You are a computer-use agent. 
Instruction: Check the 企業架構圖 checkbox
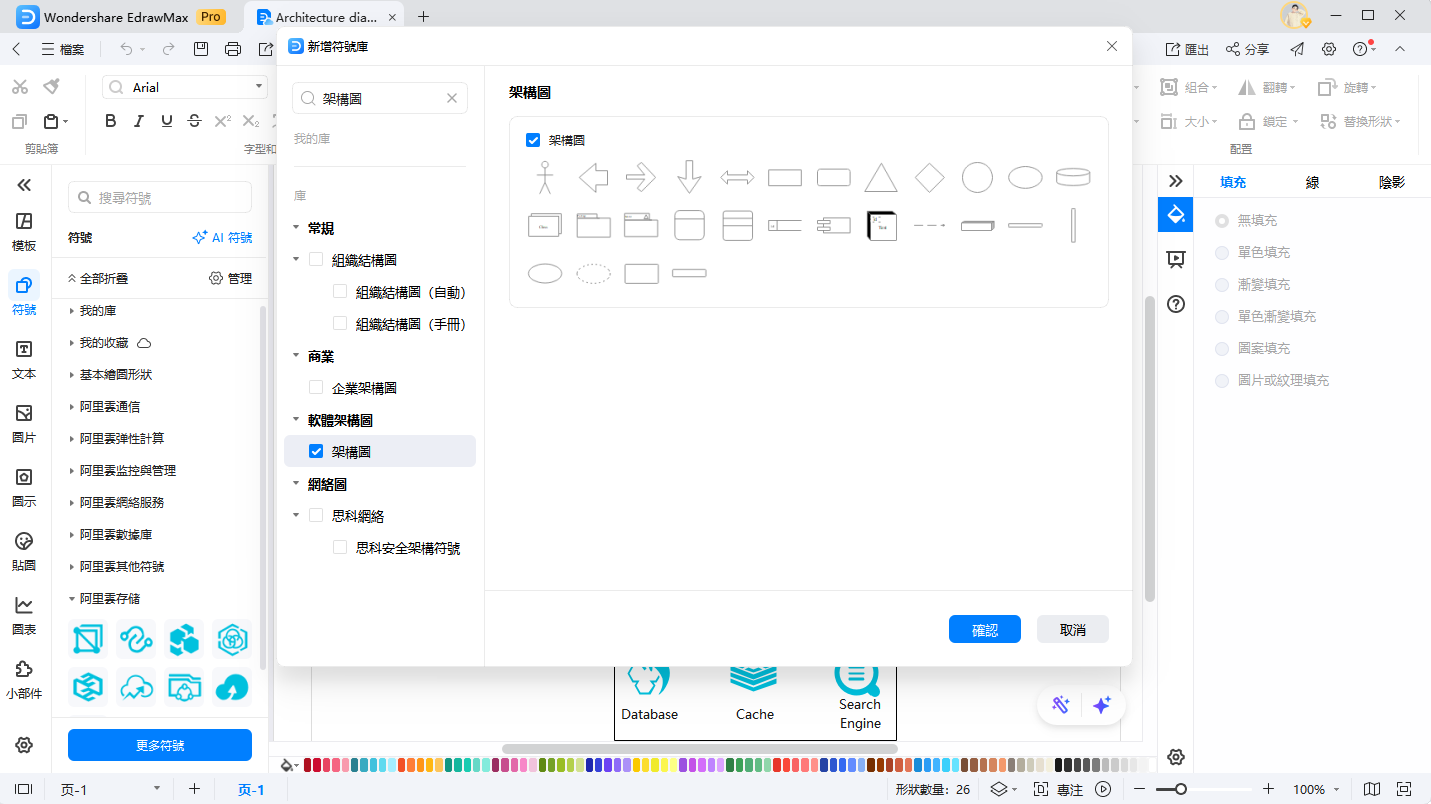316,388
